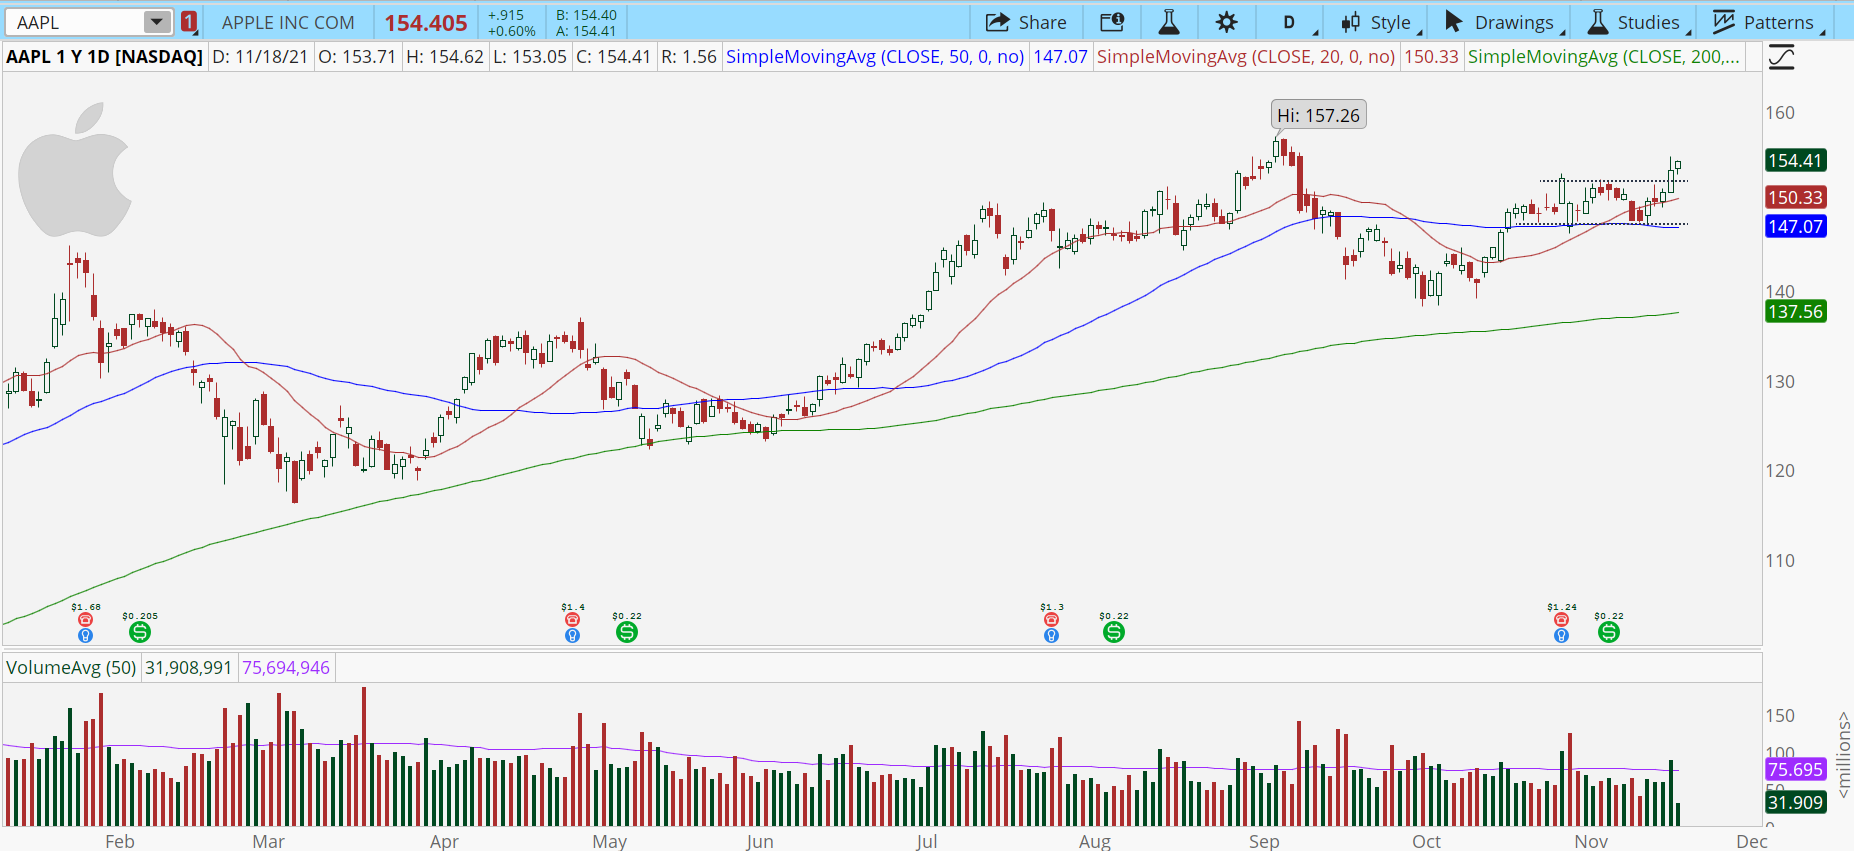Click the AAPL 1 Y 1D [NASDAQ] chart title

[x=104, y=57]
